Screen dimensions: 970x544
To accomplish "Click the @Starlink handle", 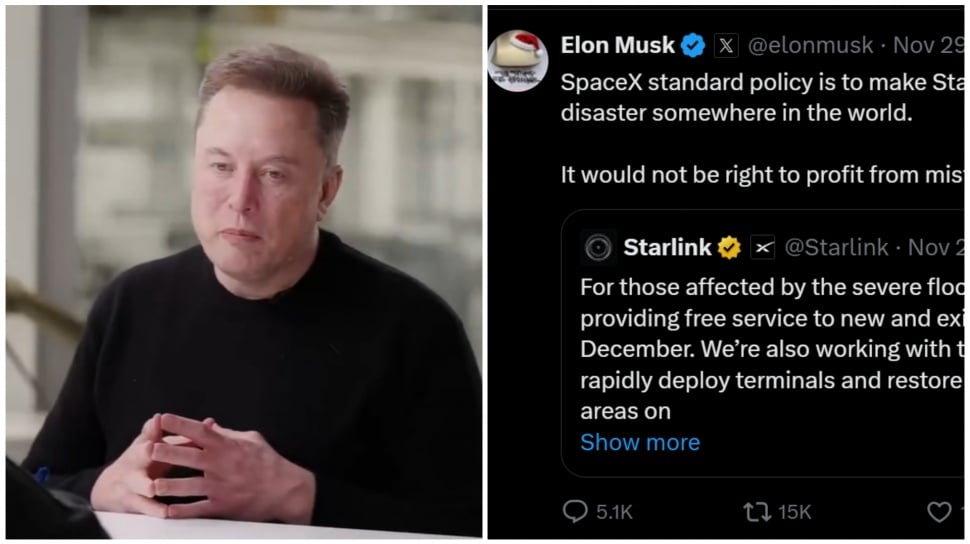I will coord(837,247).
